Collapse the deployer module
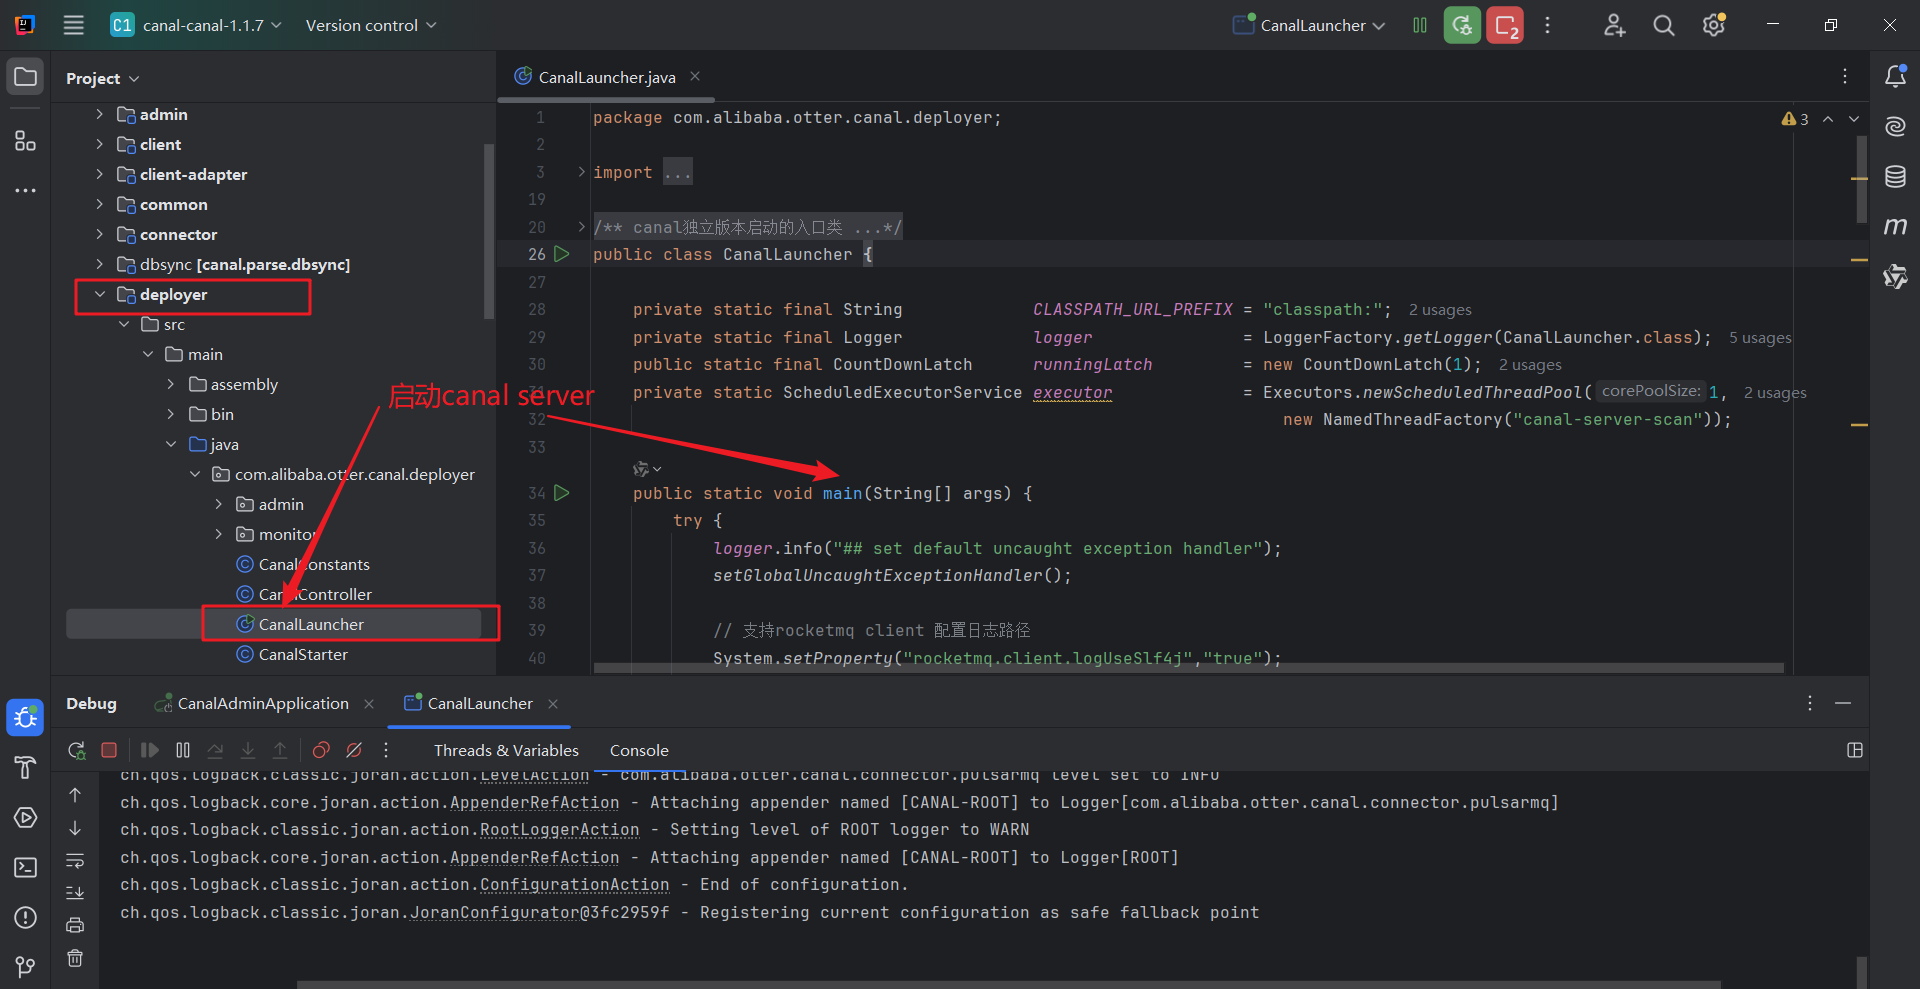Screen dimensions: 1920x989 pos(99,294)
